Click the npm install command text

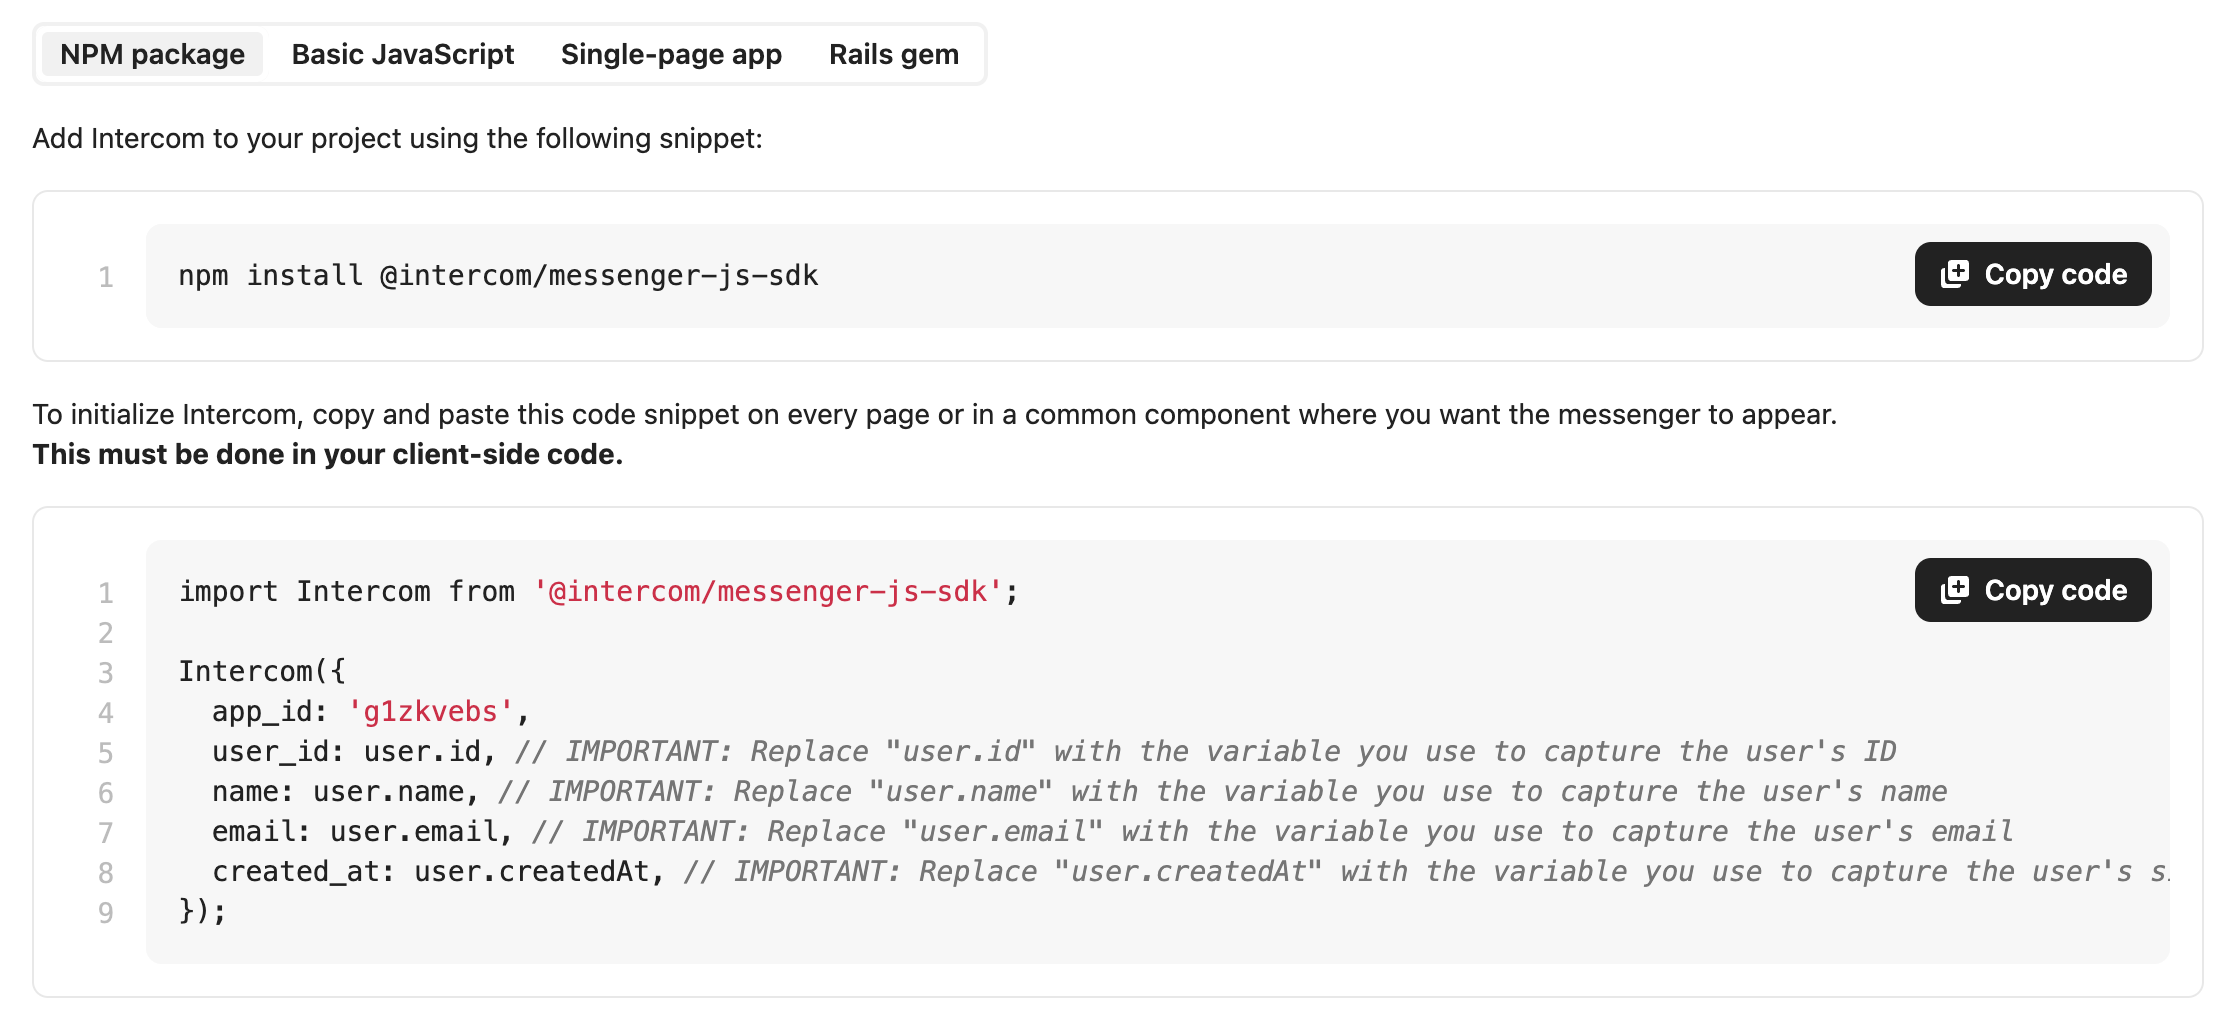pyautogui.click(x=498, y=276)
